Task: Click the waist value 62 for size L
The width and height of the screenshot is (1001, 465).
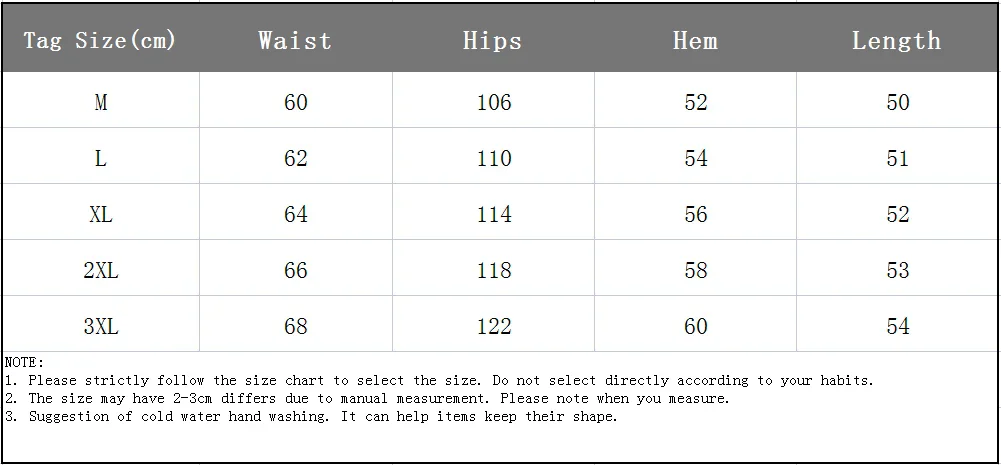Action: [x=296, y=158]
